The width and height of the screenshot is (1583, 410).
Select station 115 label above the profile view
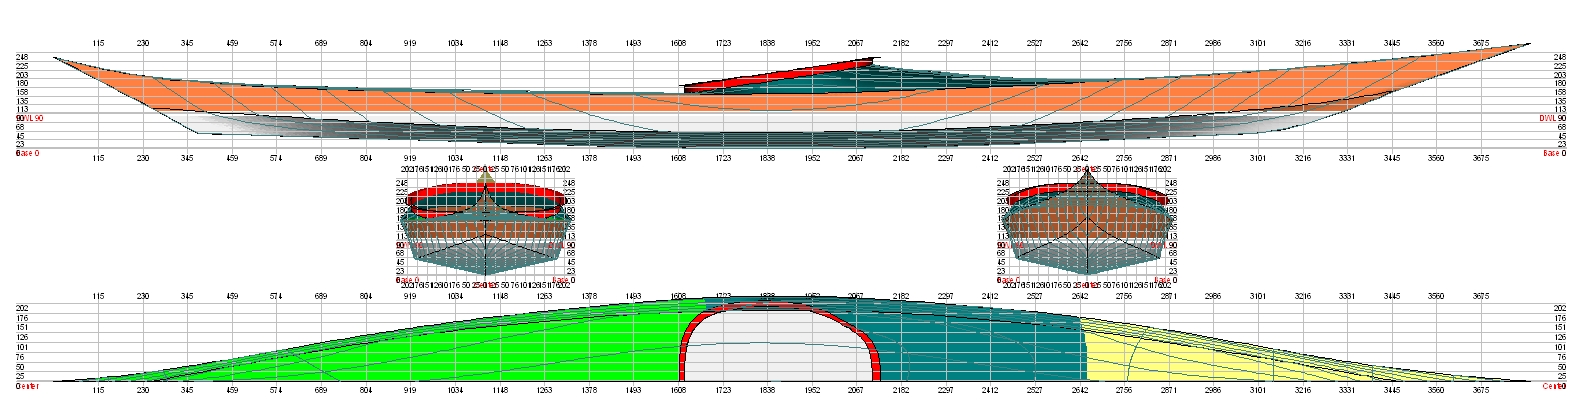[x=98, y=44]
